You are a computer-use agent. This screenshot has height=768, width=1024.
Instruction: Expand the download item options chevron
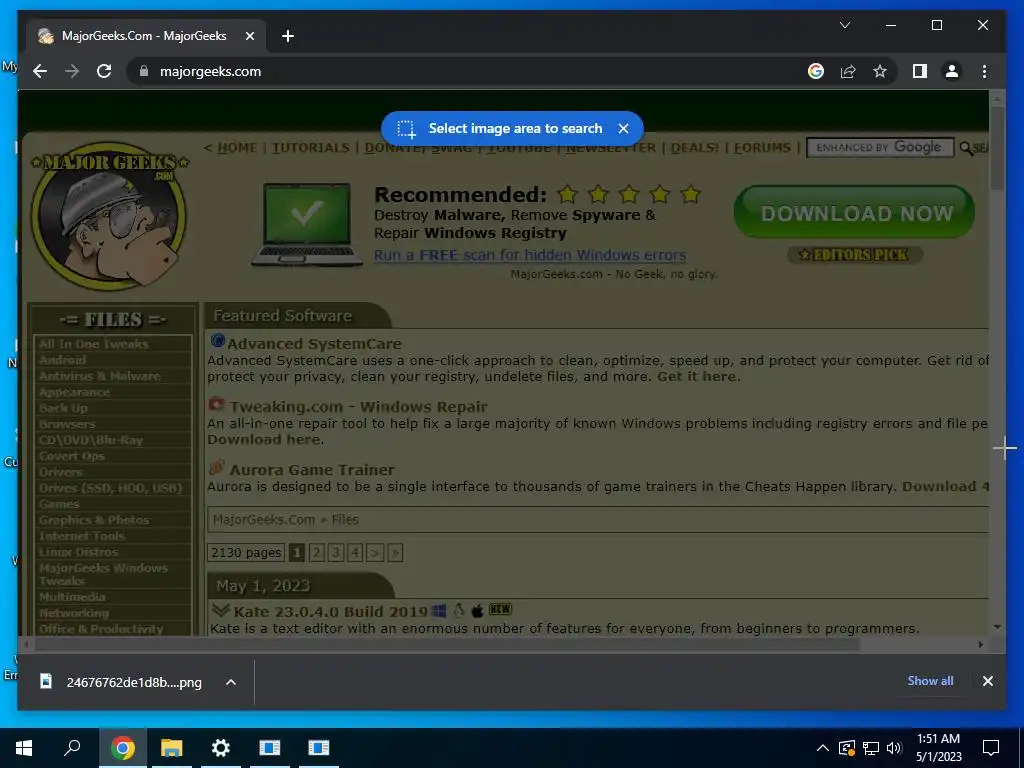pyautogui.click(x=231, y=682)
